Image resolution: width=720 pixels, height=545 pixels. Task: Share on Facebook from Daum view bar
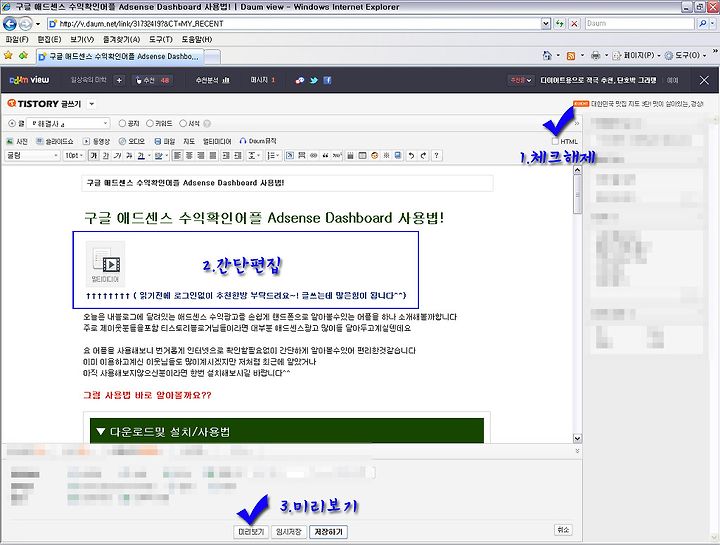[327, 80]
